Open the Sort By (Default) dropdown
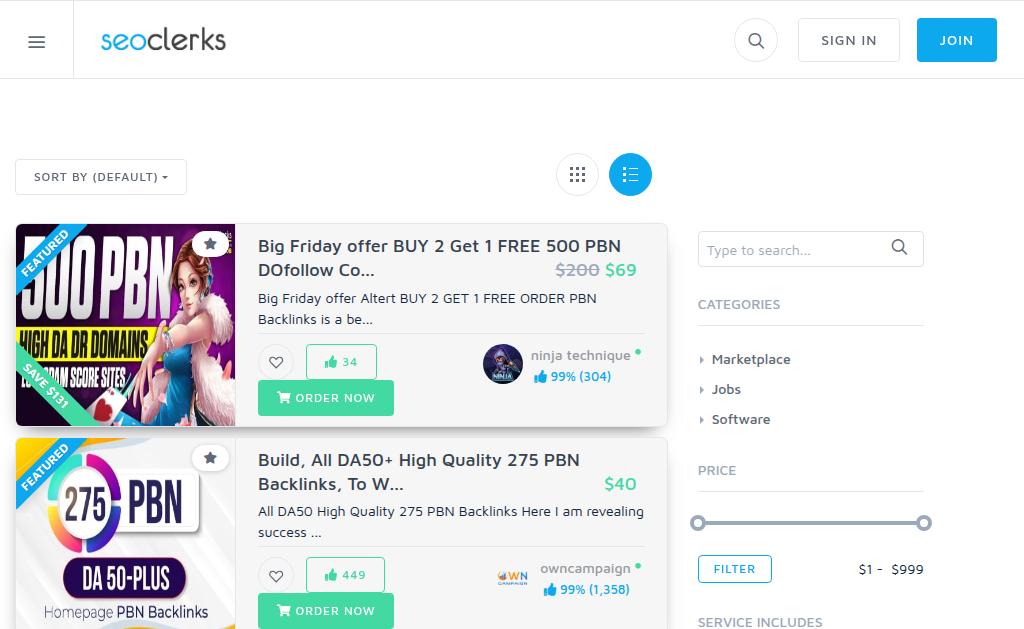Image resolution: width=1024 pixels, height=629 pixels. point(101,177)
